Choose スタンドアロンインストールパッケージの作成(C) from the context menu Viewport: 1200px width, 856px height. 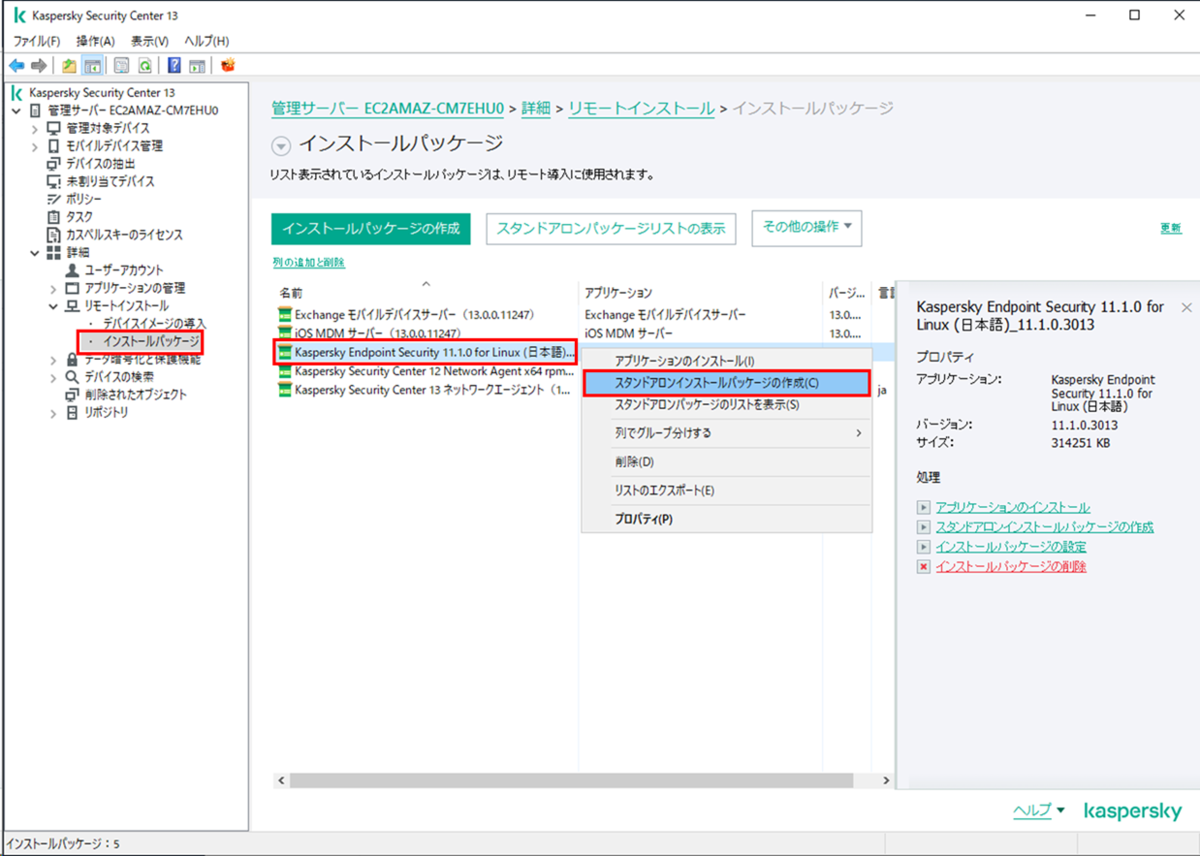726,383
